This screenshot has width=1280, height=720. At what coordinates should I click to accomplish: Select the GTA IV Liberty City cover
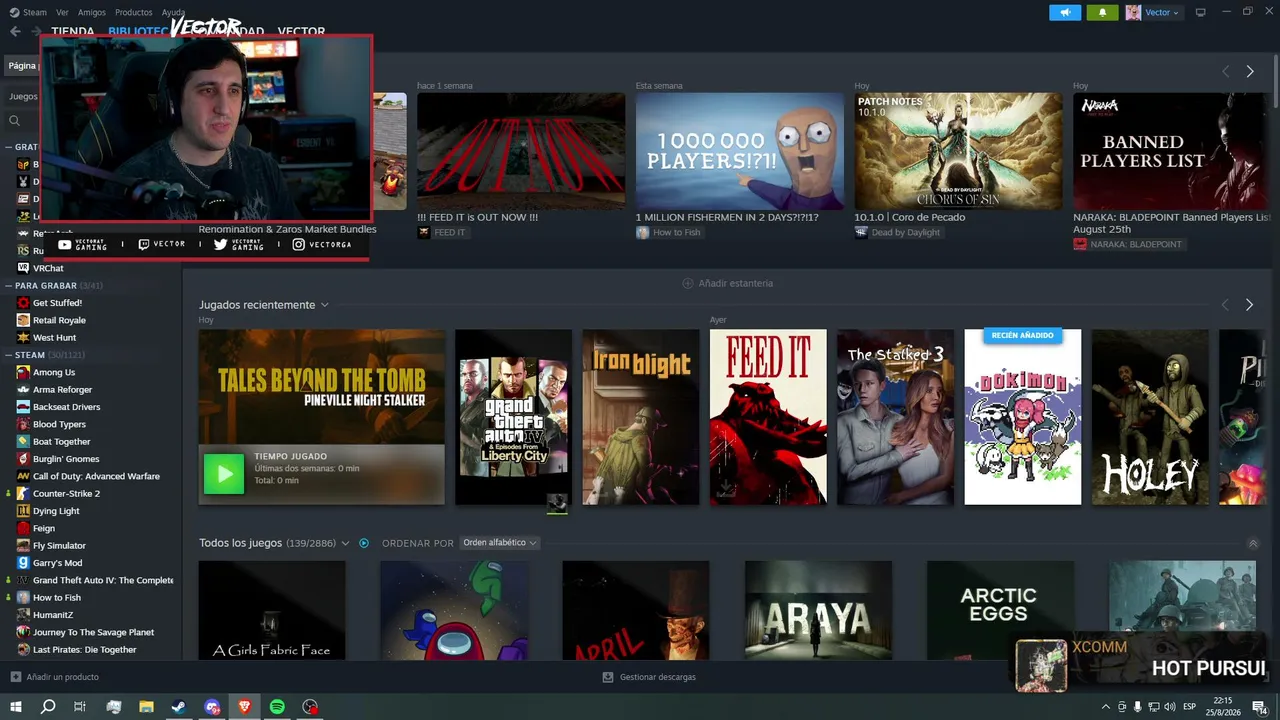coord(513,417)
